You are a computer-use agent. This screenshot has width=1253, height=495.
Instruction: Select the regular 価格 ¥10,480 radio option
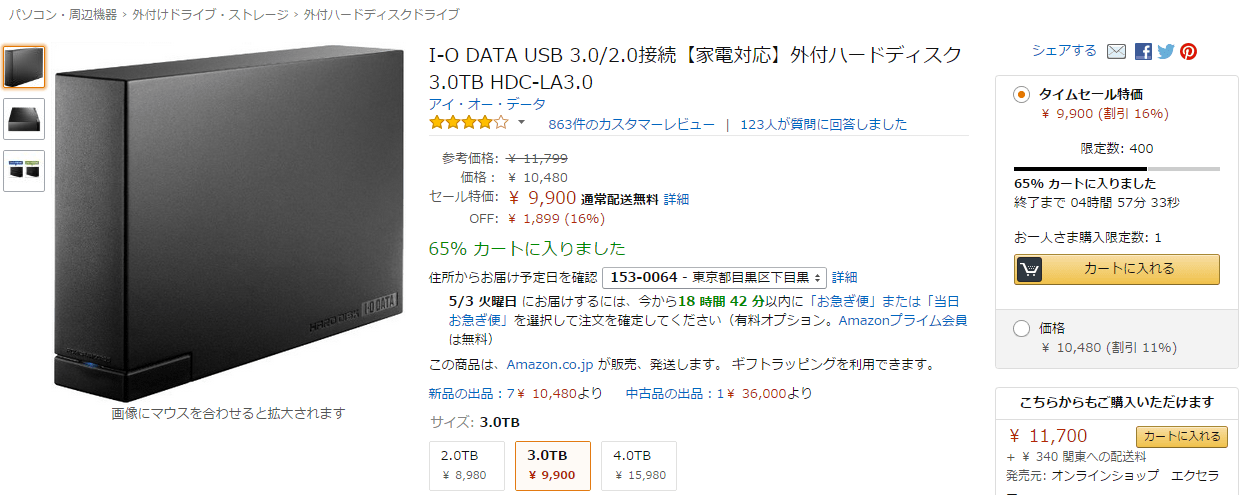[1021, 328]
